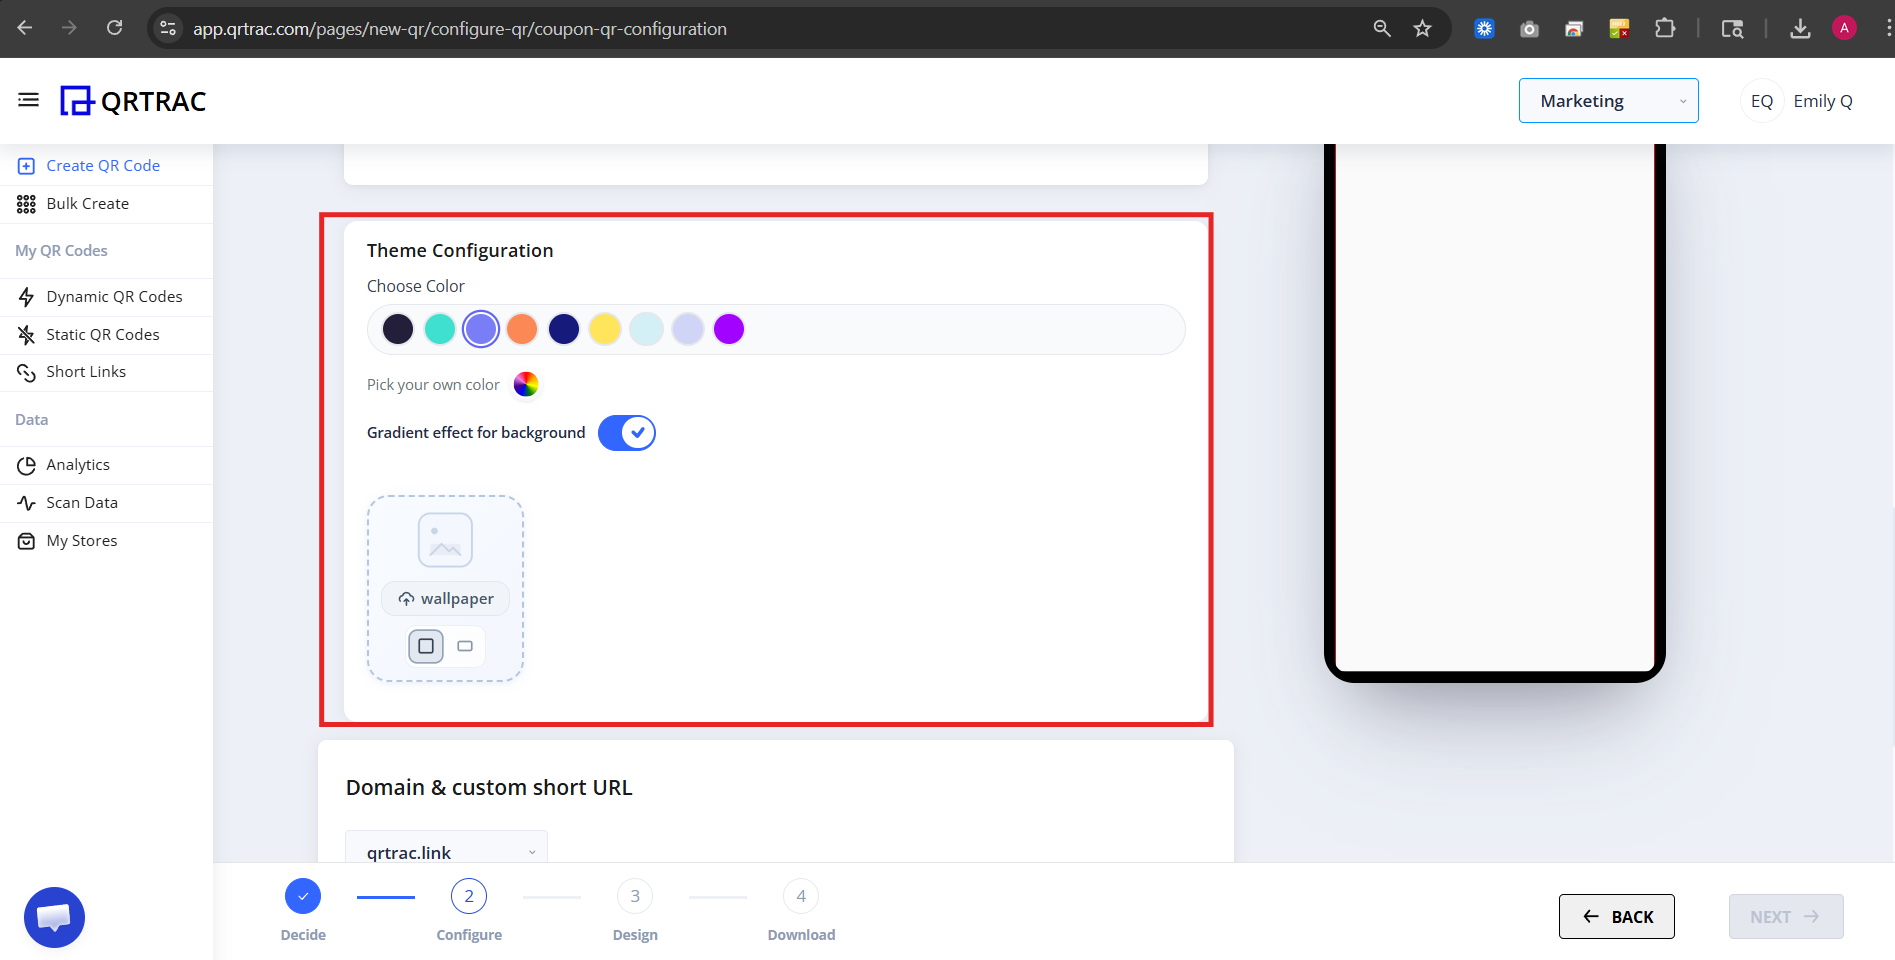Go to the Design step
This screenshot has height=960, width=1895.
coord(634,895)
